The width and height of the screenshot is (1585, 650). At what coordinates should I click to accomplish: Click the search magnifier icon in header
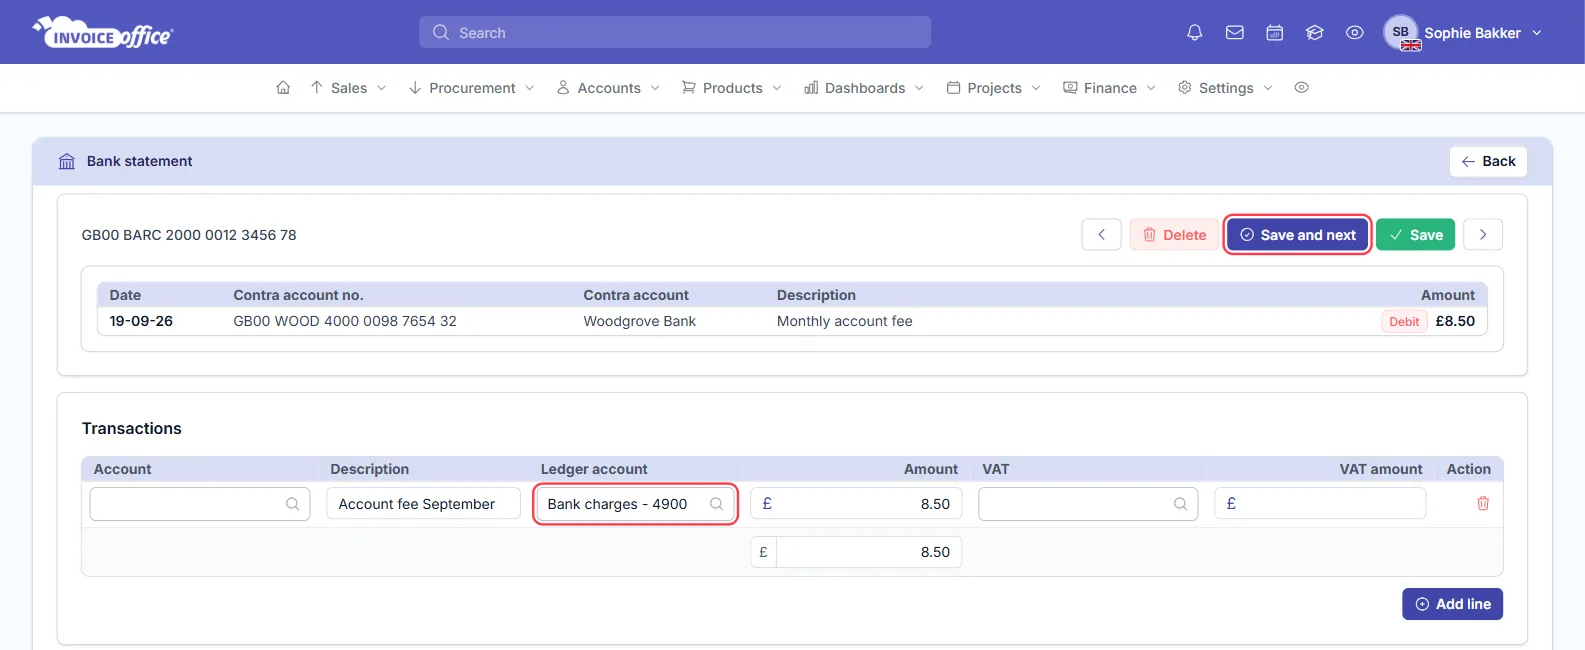441,33
